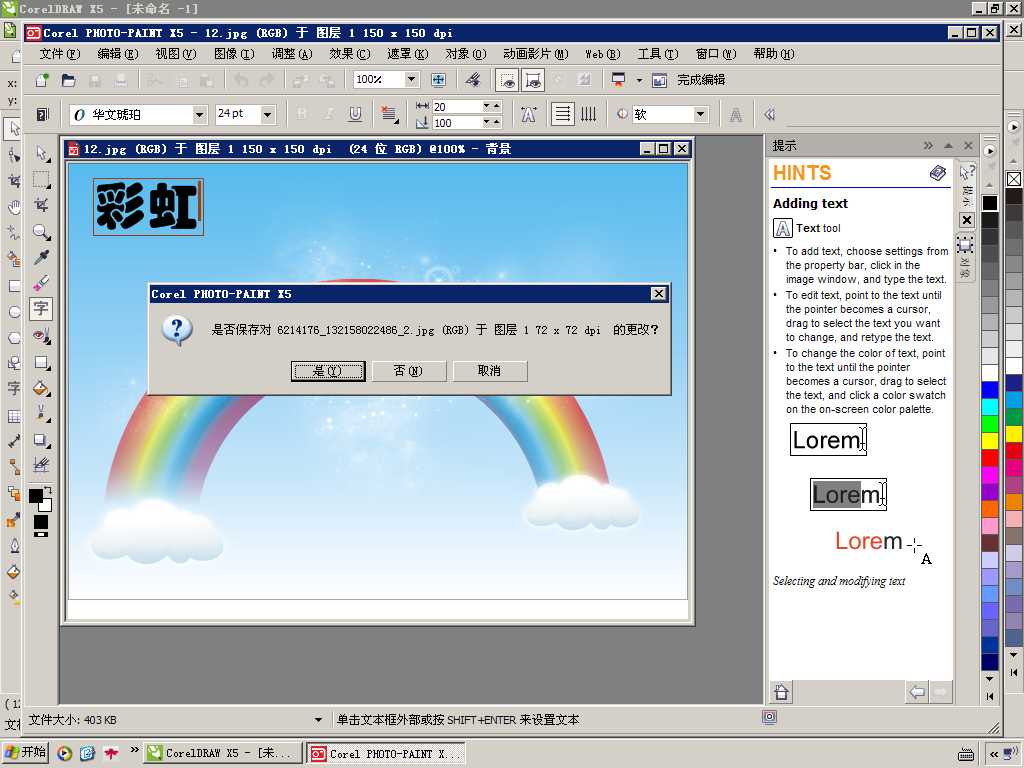Open the 开始 Start button
The height and width of the screenshot is (768, 1024).
pos(25,752)
